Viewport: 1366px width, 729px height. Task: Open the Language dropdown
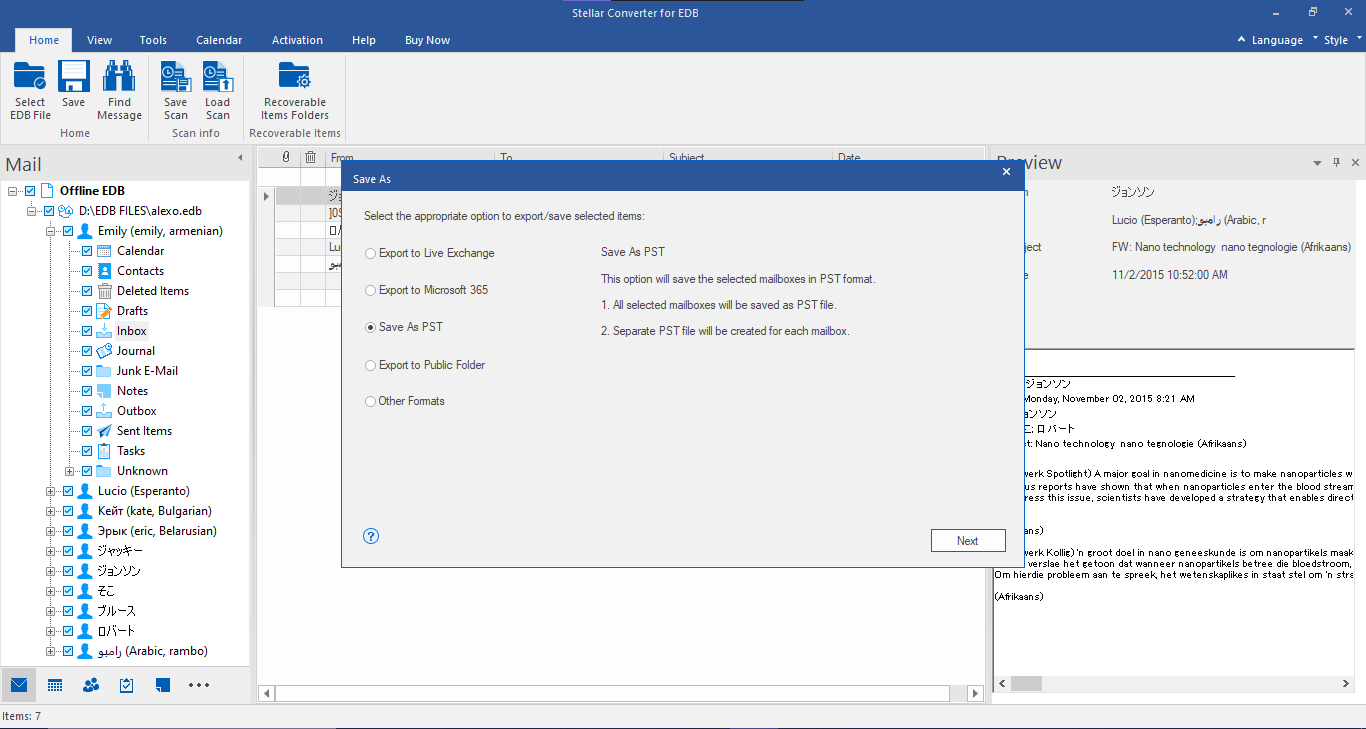point(1277,40)
